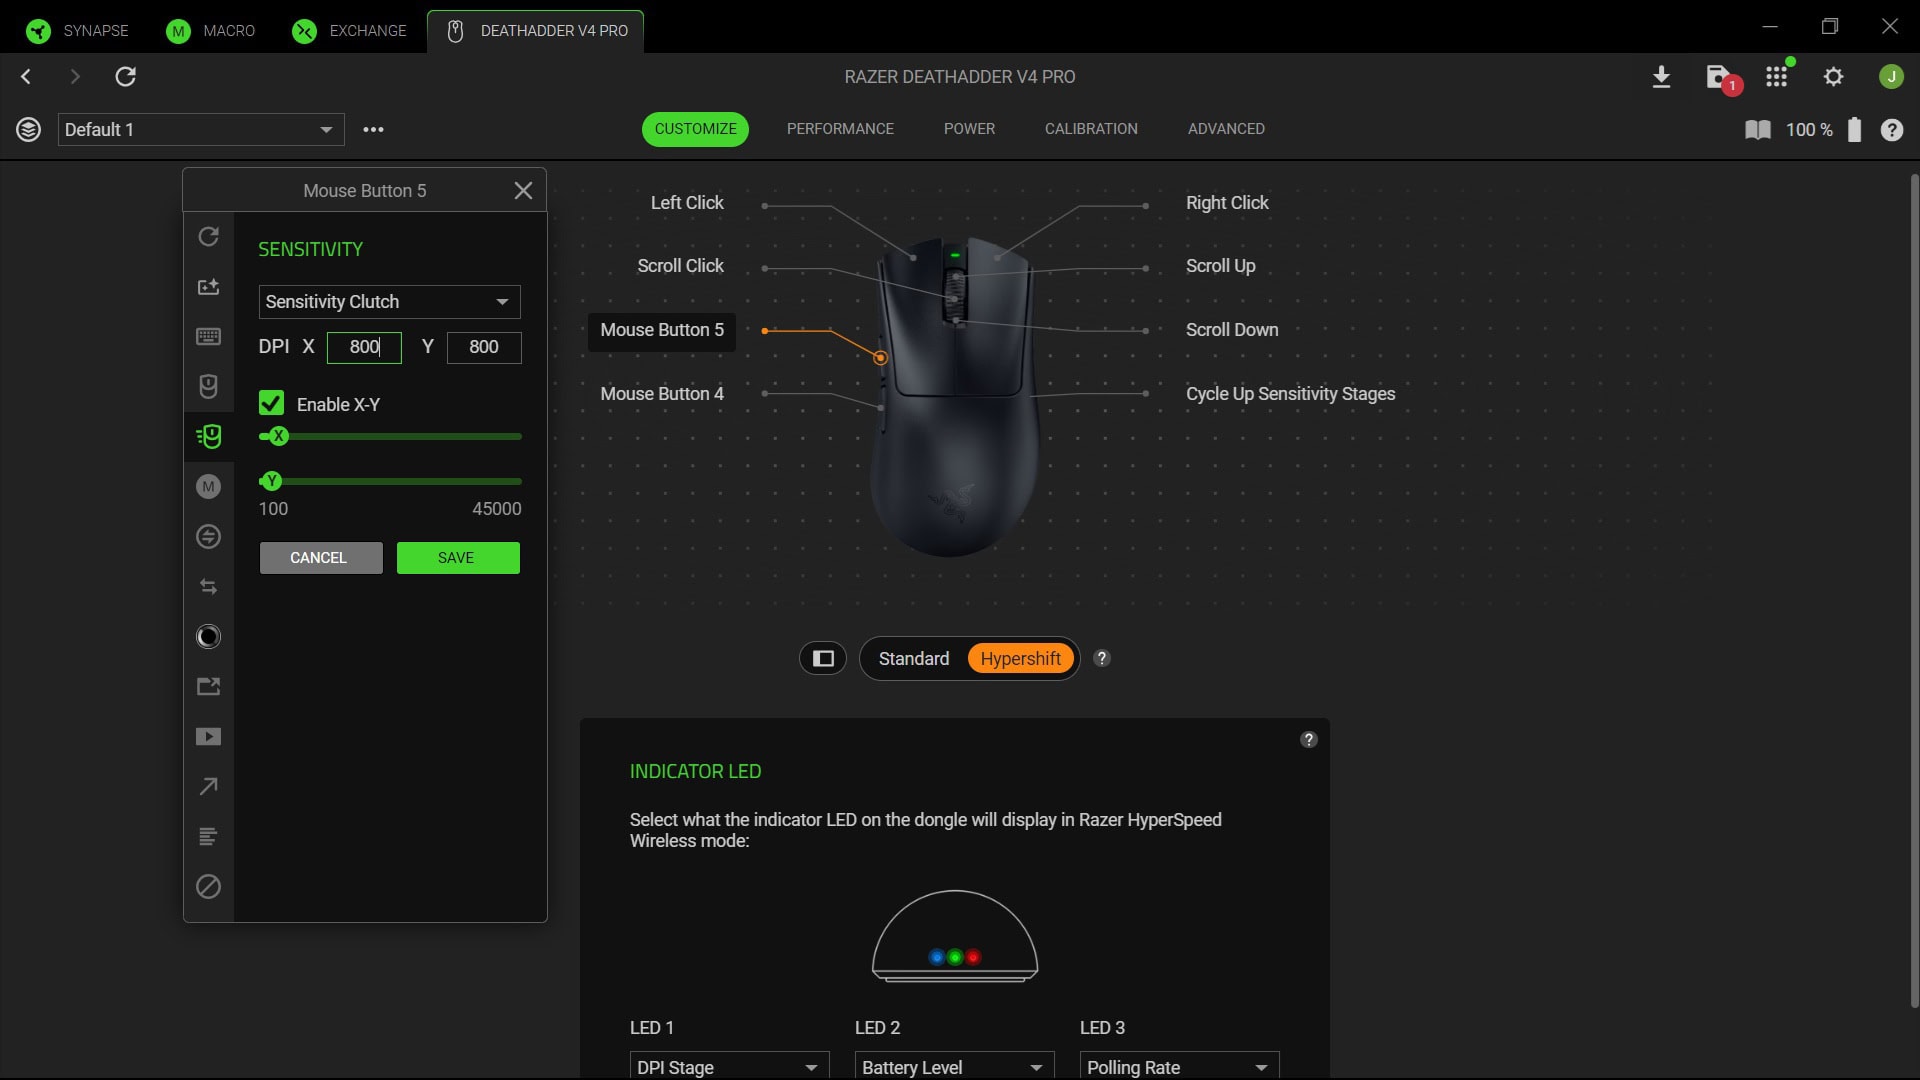Viewport: 1920px width, 1080px height.
Task: Open the AI prompt category icon
Action: coord(208,287)
